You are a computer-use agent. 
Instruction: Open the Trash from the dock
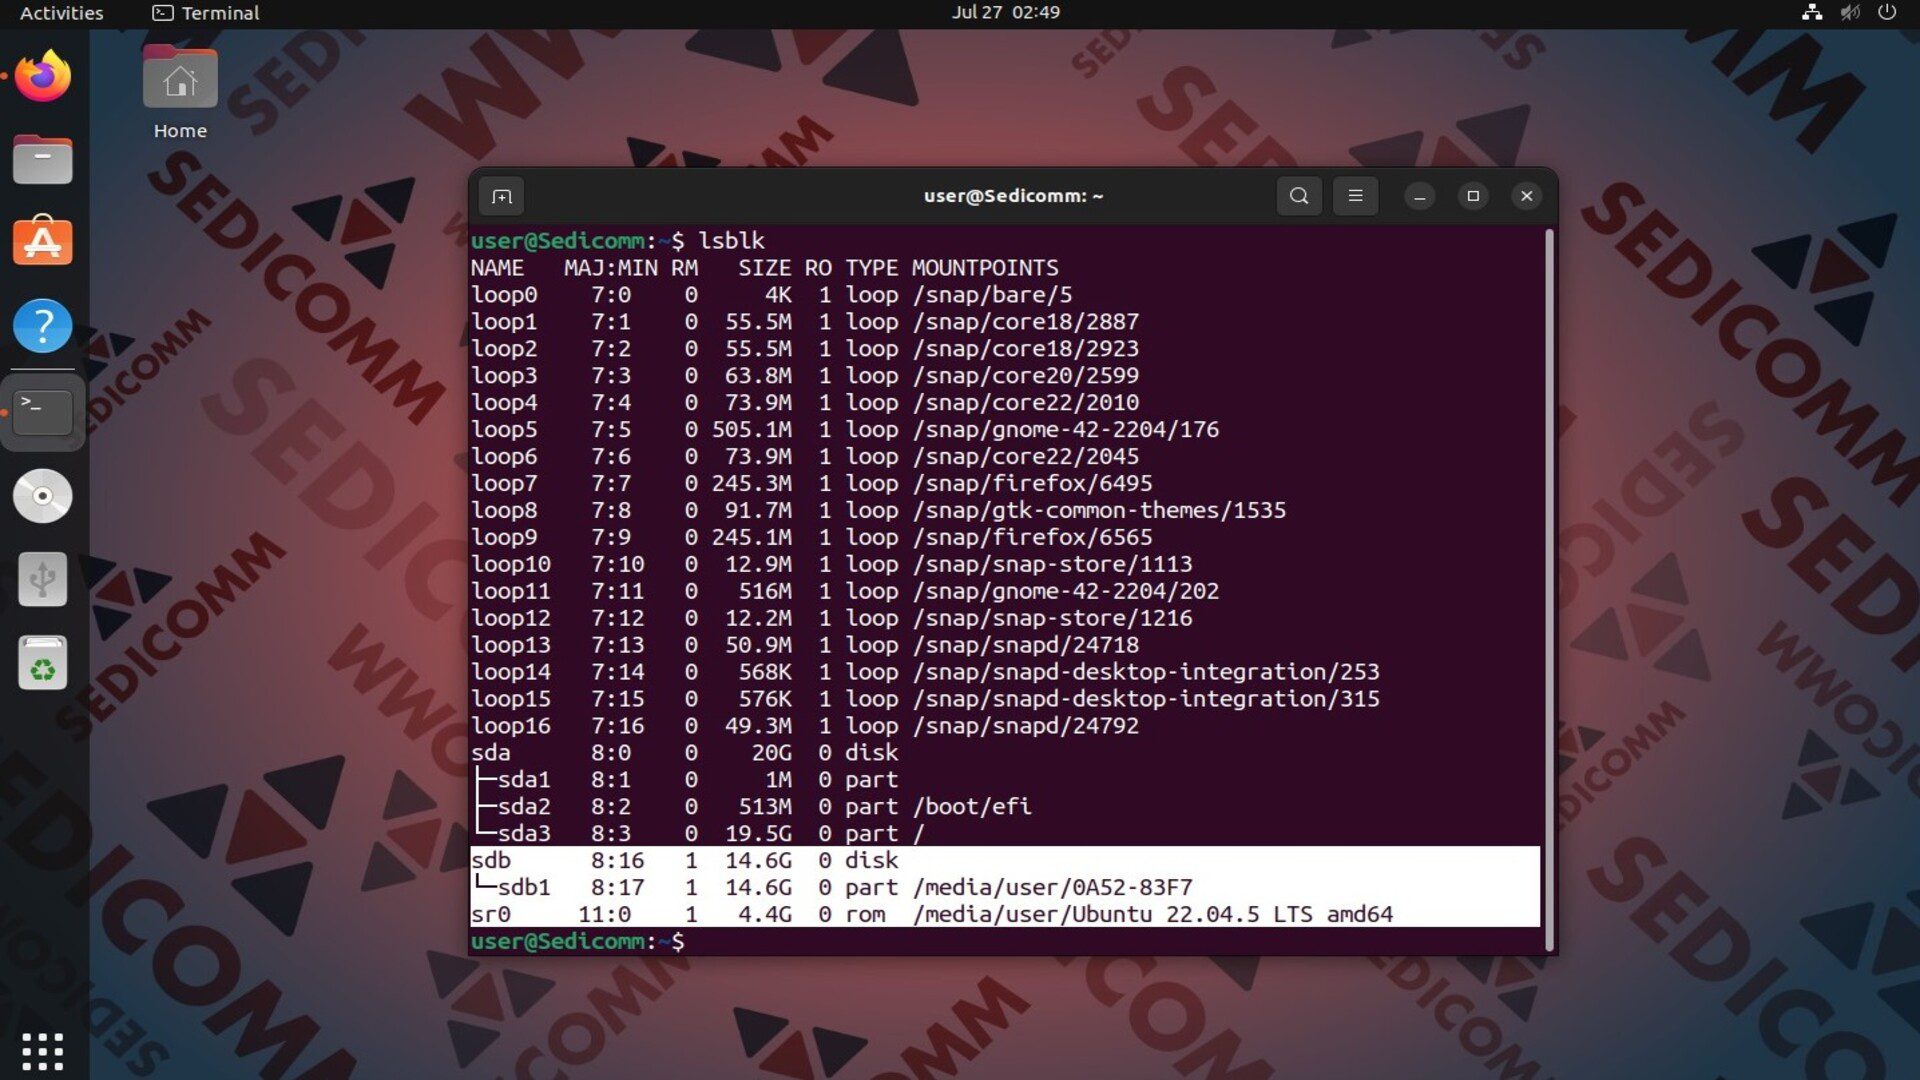[43, 663]
